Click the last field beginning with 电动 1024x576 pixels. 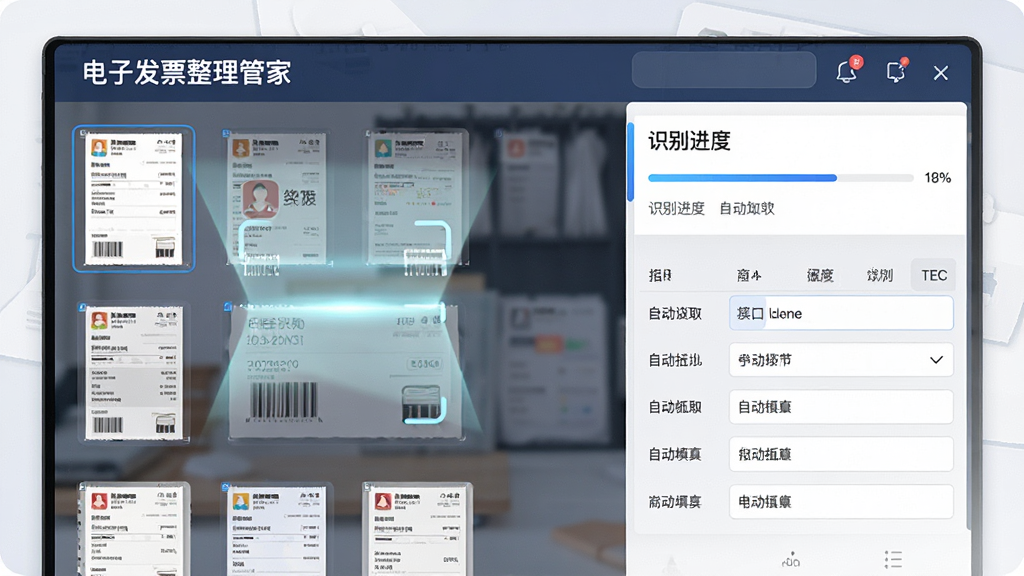coord(841,502)
